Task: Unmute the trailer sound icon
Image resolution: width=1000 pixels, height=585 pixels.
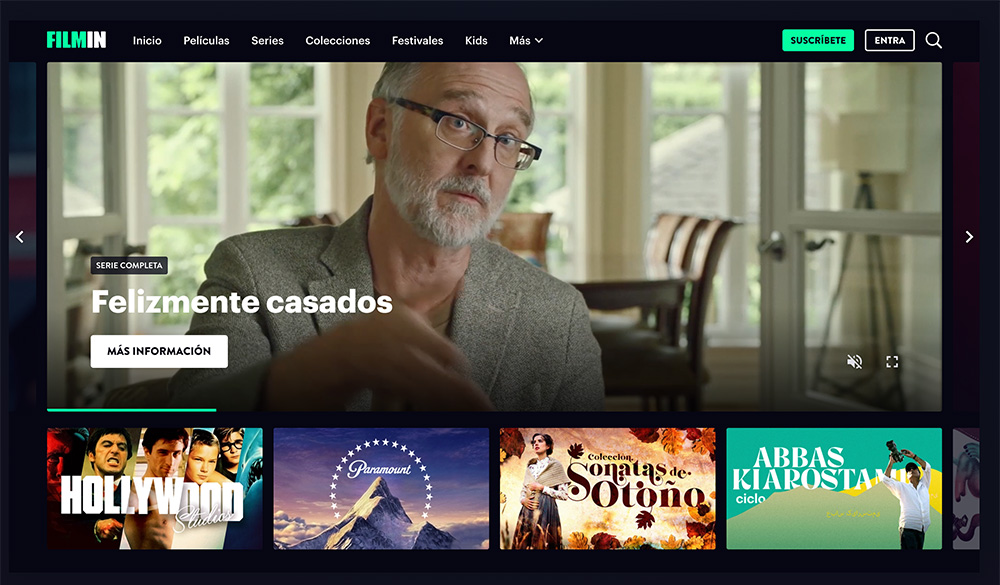Action: [x=854, y=362]
